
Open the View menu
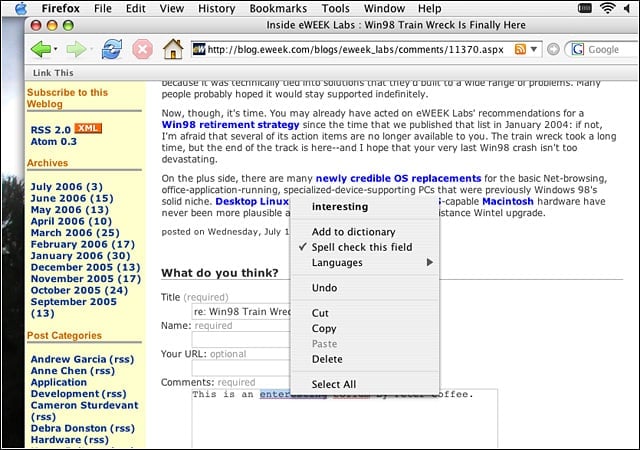click(171, 8)
